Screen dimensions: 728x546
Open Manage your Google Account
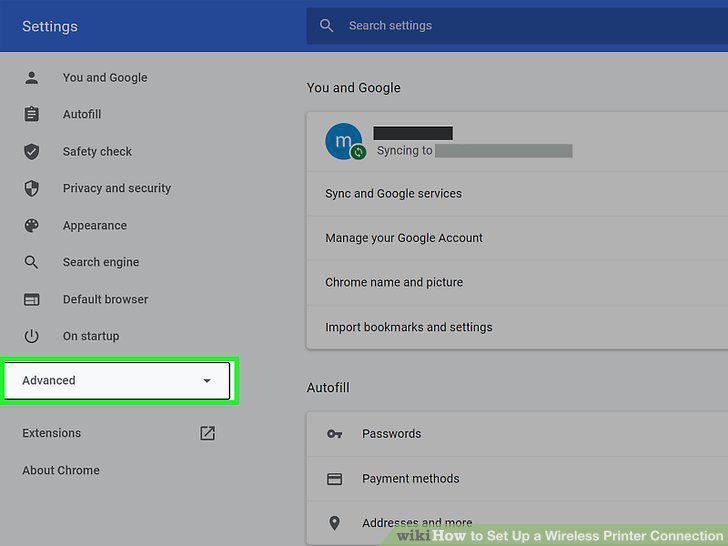[517, 238]
